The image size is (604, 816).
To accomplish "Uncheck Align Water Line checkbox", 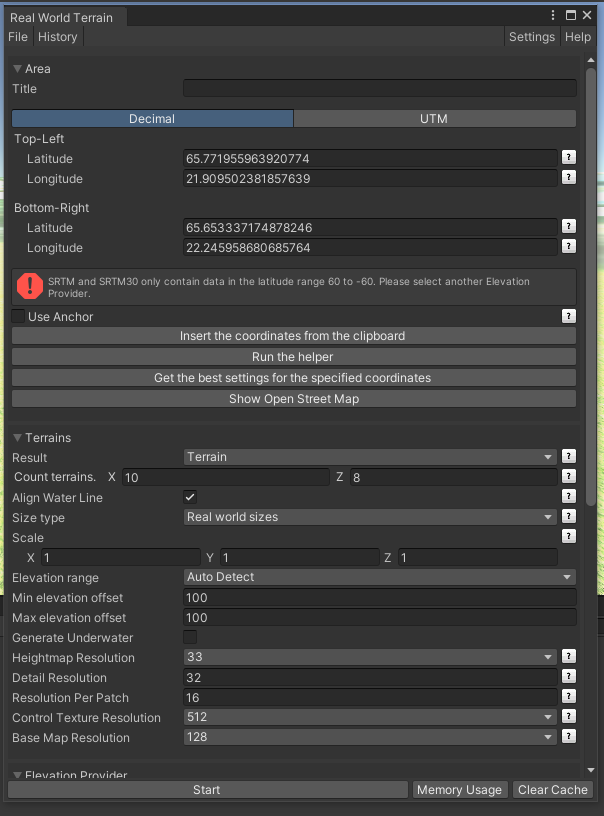I will tap(190, 497).
